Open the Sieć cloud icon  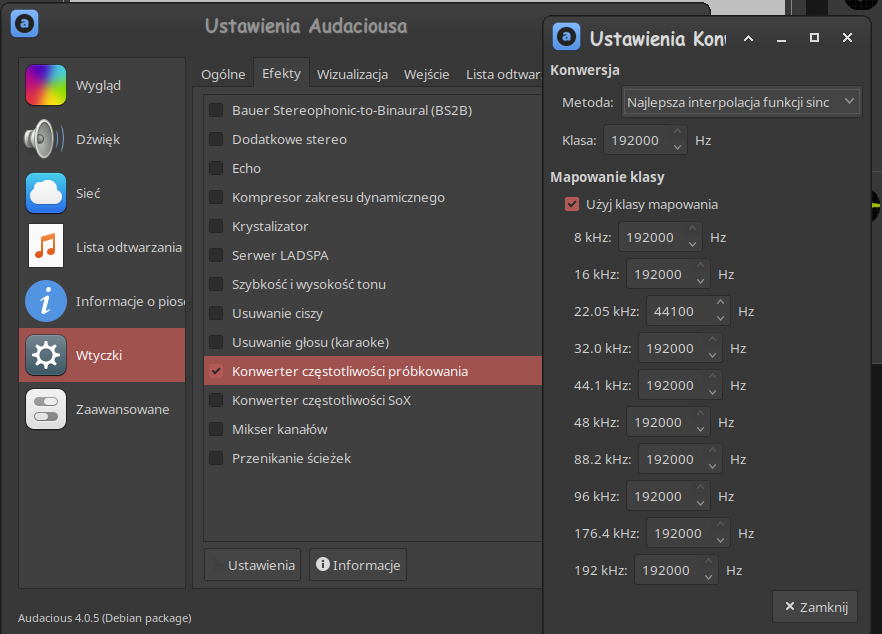pos(46,193)
